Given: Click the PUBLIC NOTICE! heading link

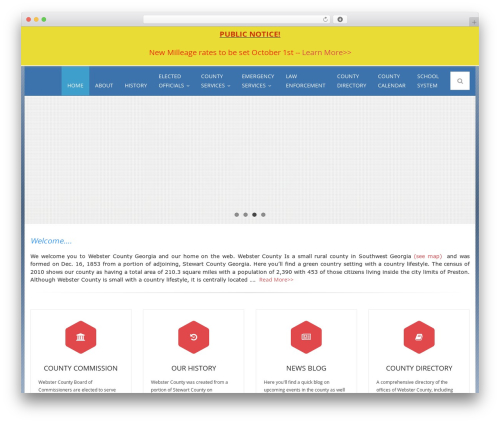Looking at the screenshot, I should tap(250, 34).
